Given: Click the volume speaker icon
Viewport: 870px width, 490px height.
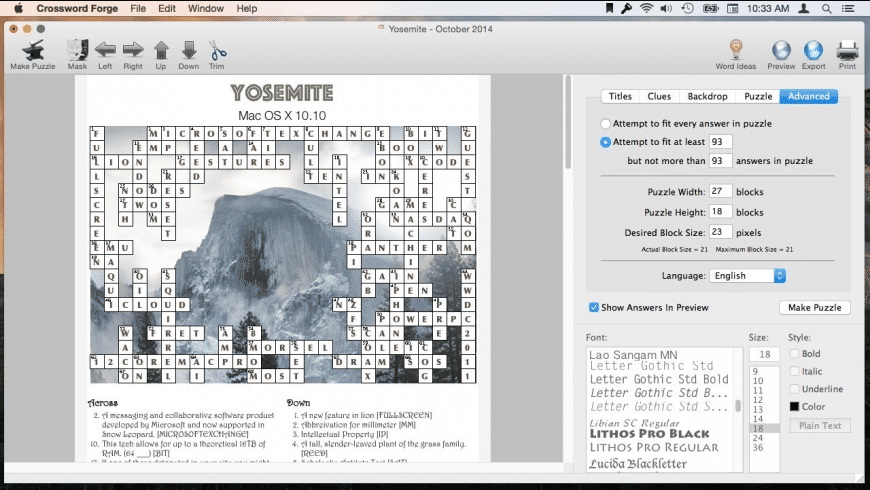Looking at the screenshot, I should pyautogui.click(x=666, y=8).
